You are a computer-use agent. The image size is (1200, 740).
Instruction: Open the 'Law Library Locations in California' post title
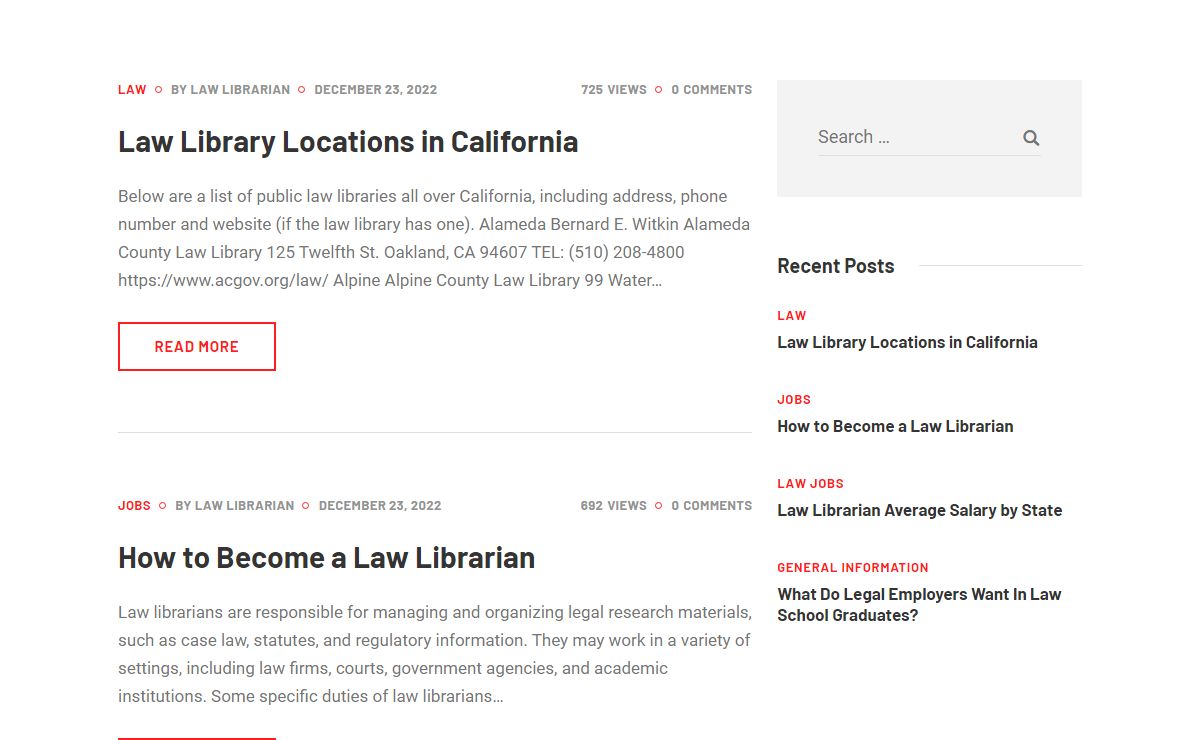(348, 141)
